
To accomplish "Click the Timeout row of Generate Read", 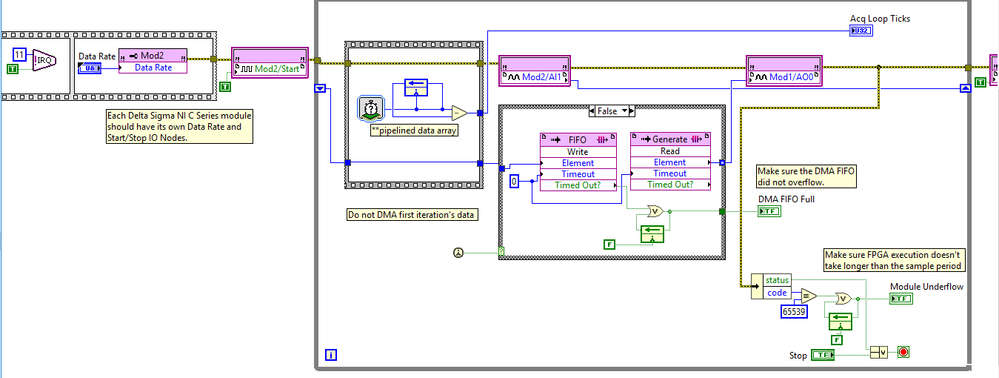I will pos(670,173).
